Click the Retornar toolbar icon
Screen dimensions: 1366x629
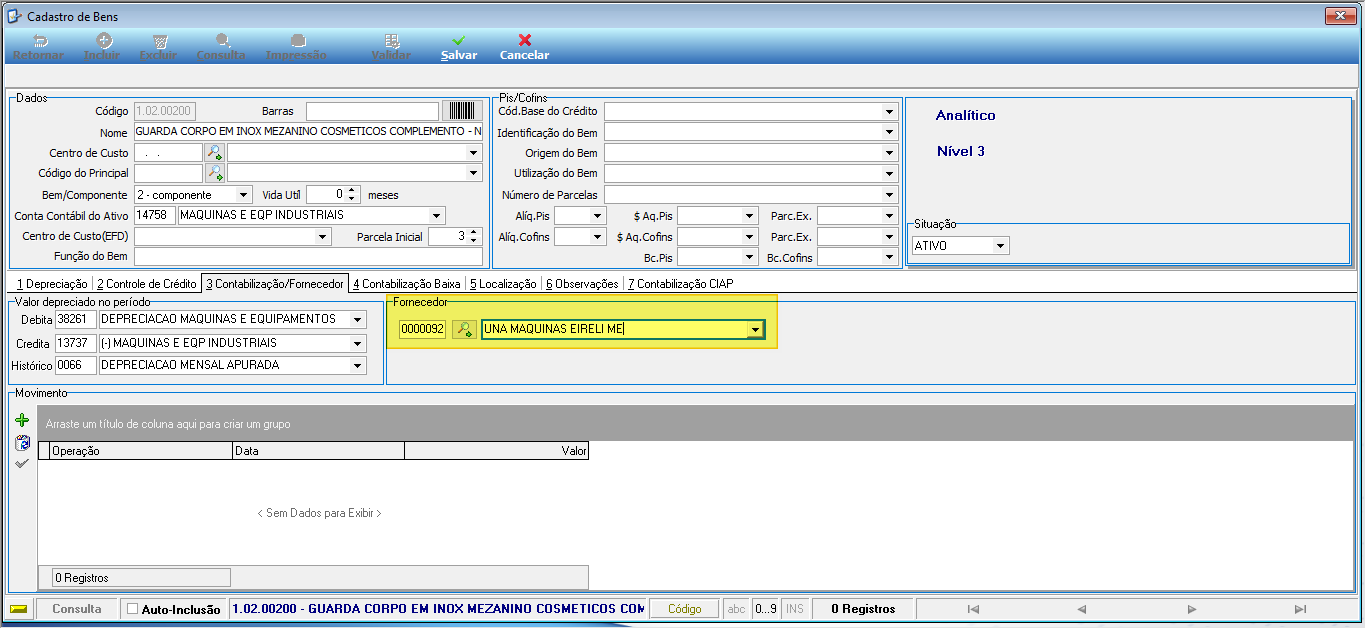pos(40,41)
